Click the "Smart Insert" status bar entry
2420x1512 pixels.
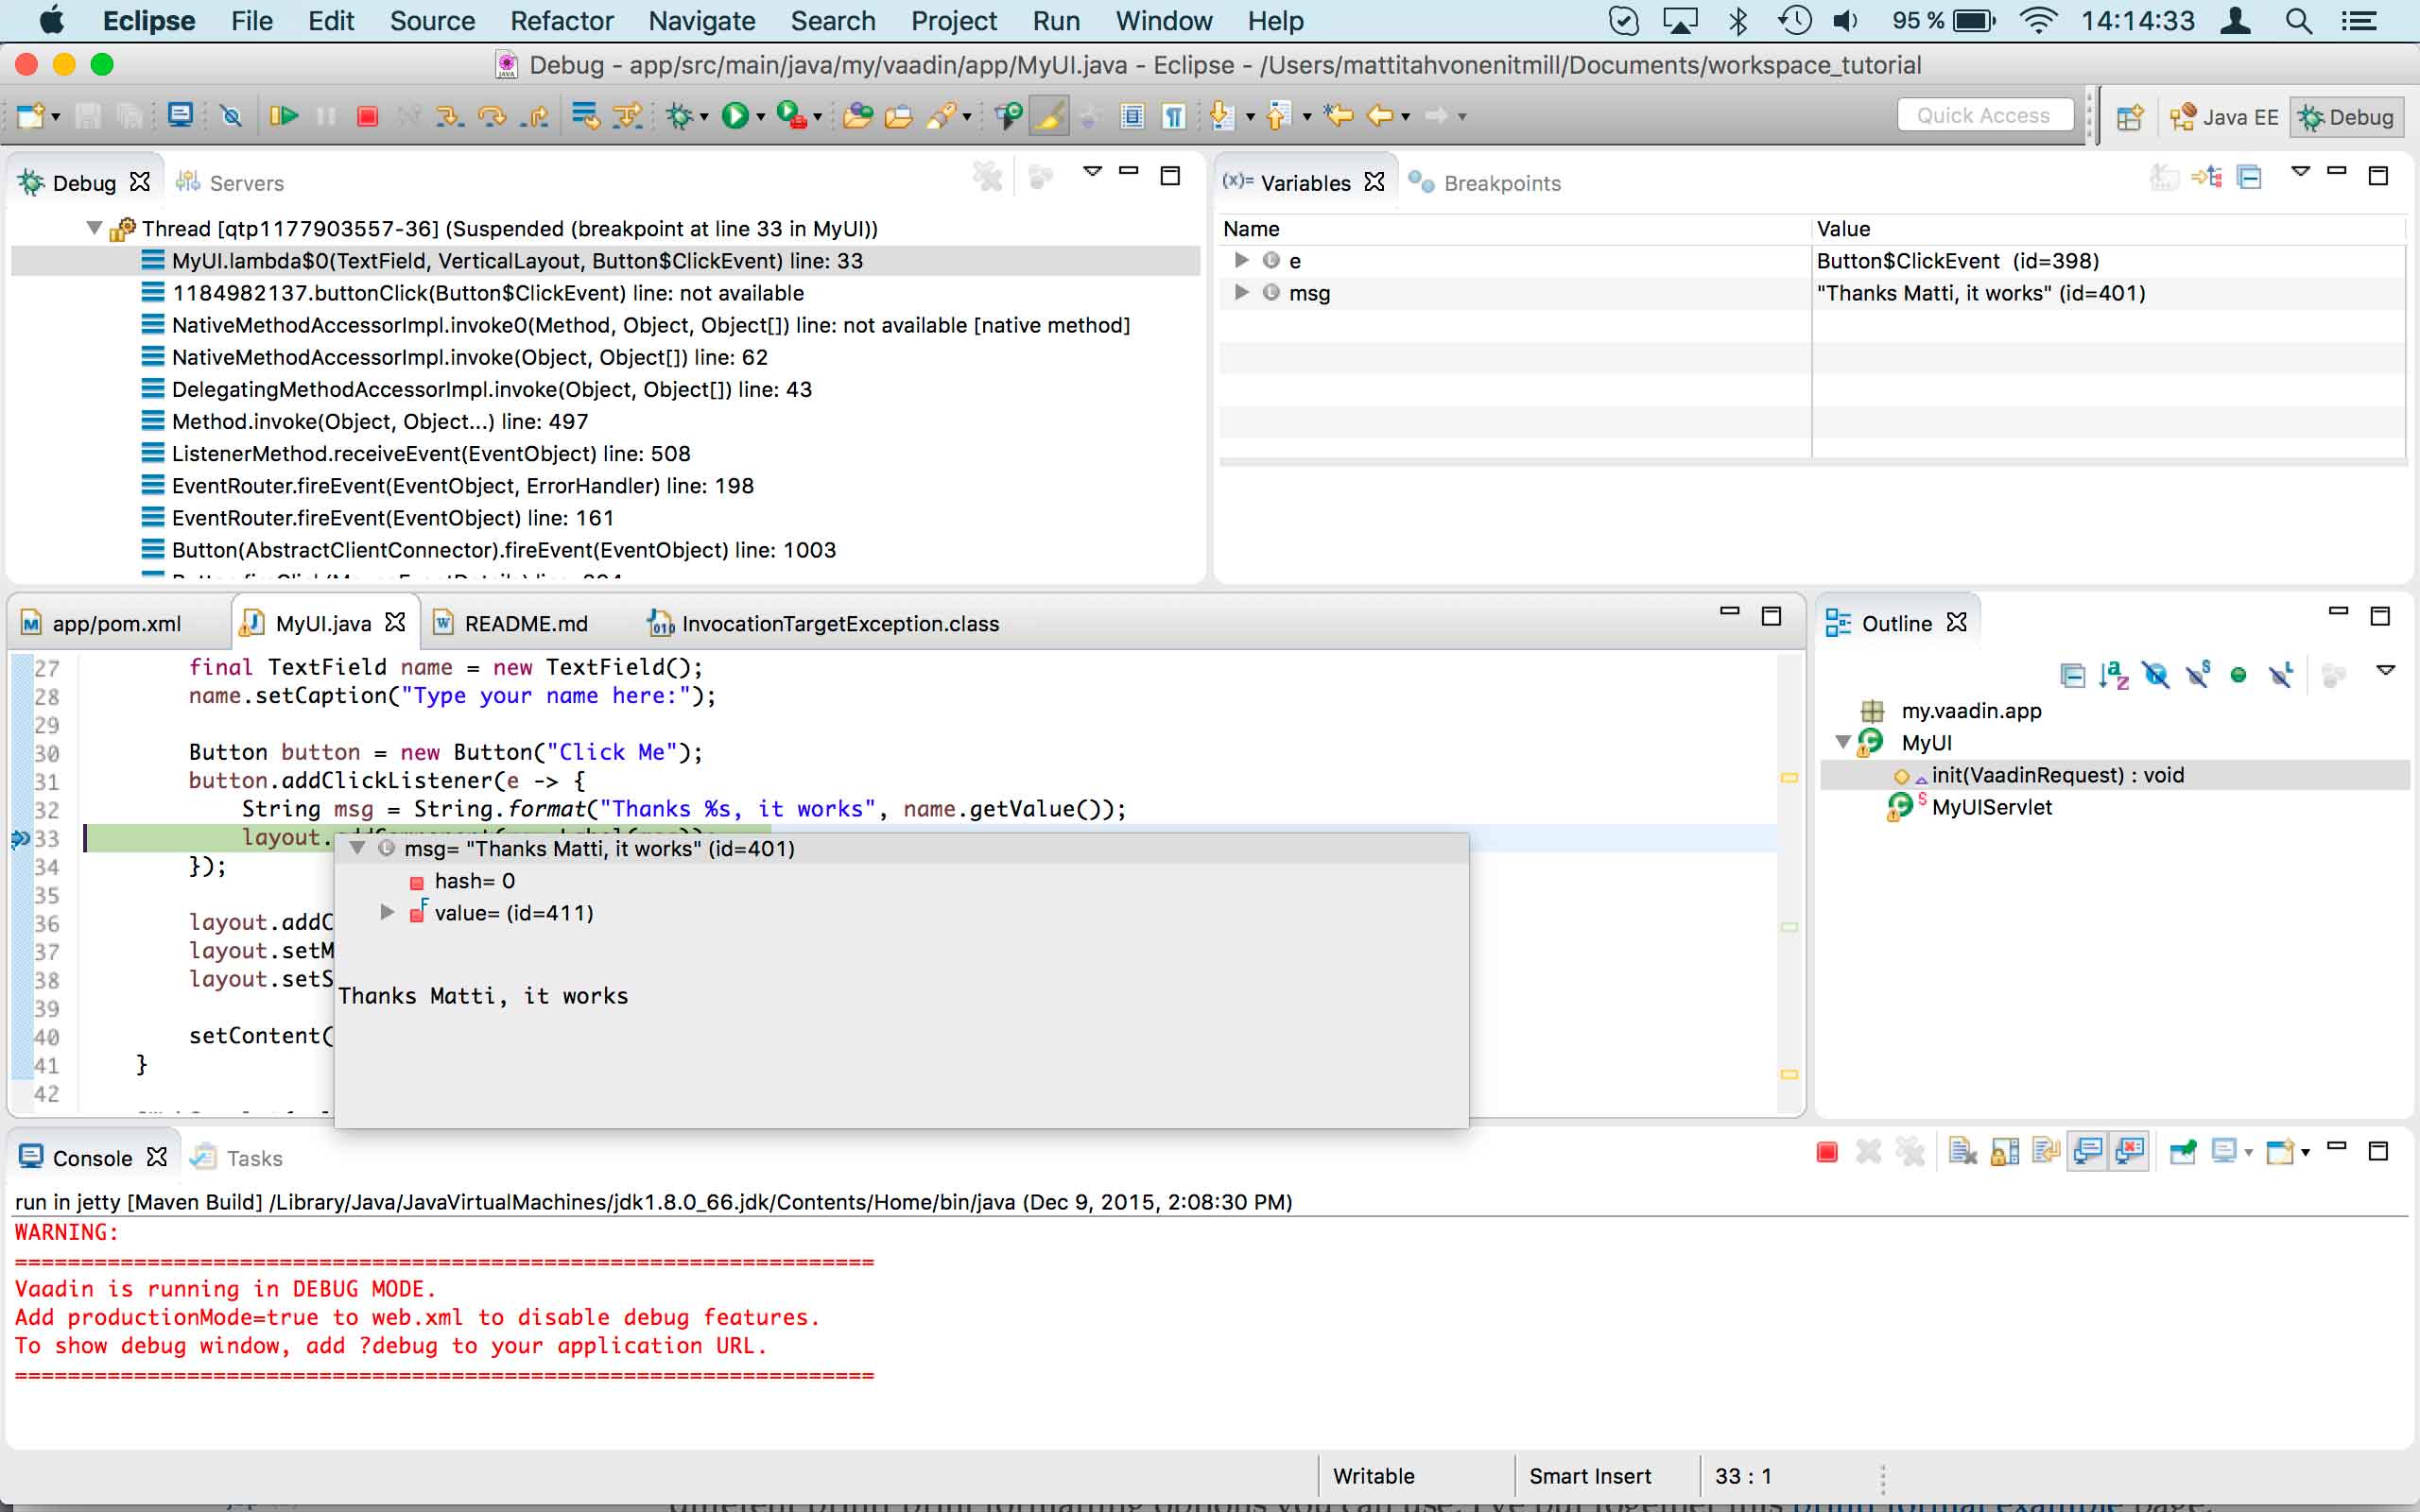pyautogui.click(x=1590, y=1476)
